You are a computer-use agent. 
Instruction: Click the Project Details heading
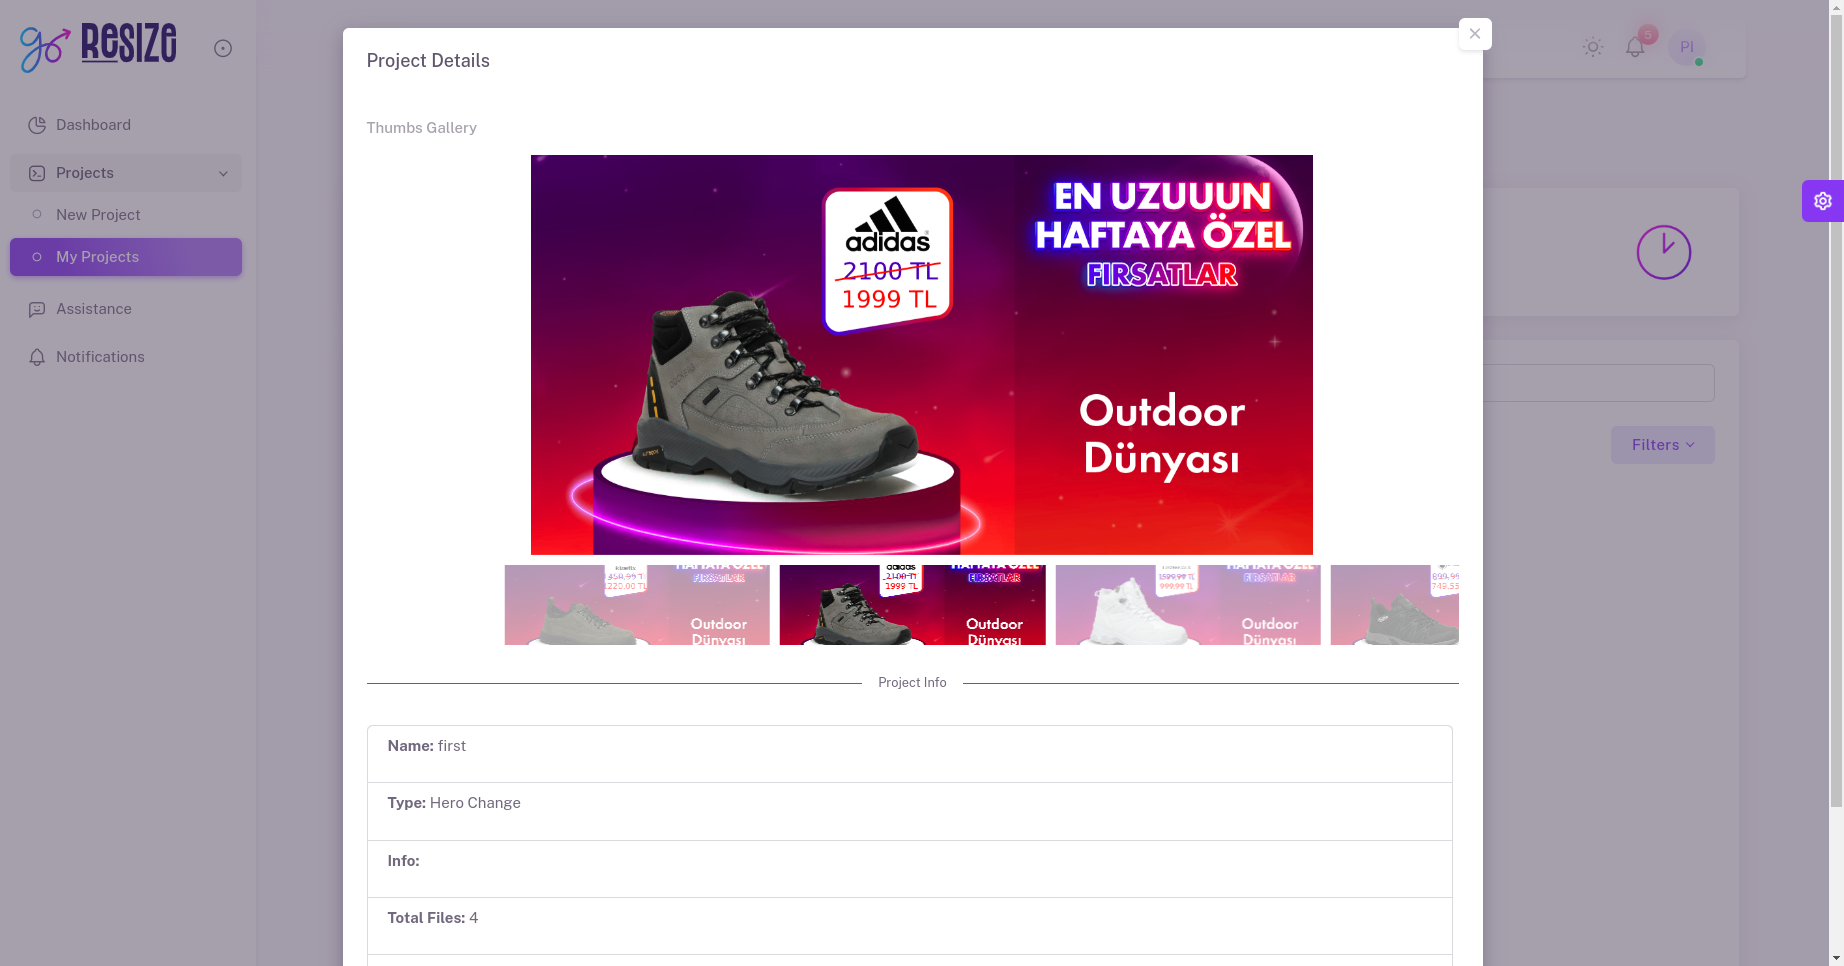[x=428, y=61]
